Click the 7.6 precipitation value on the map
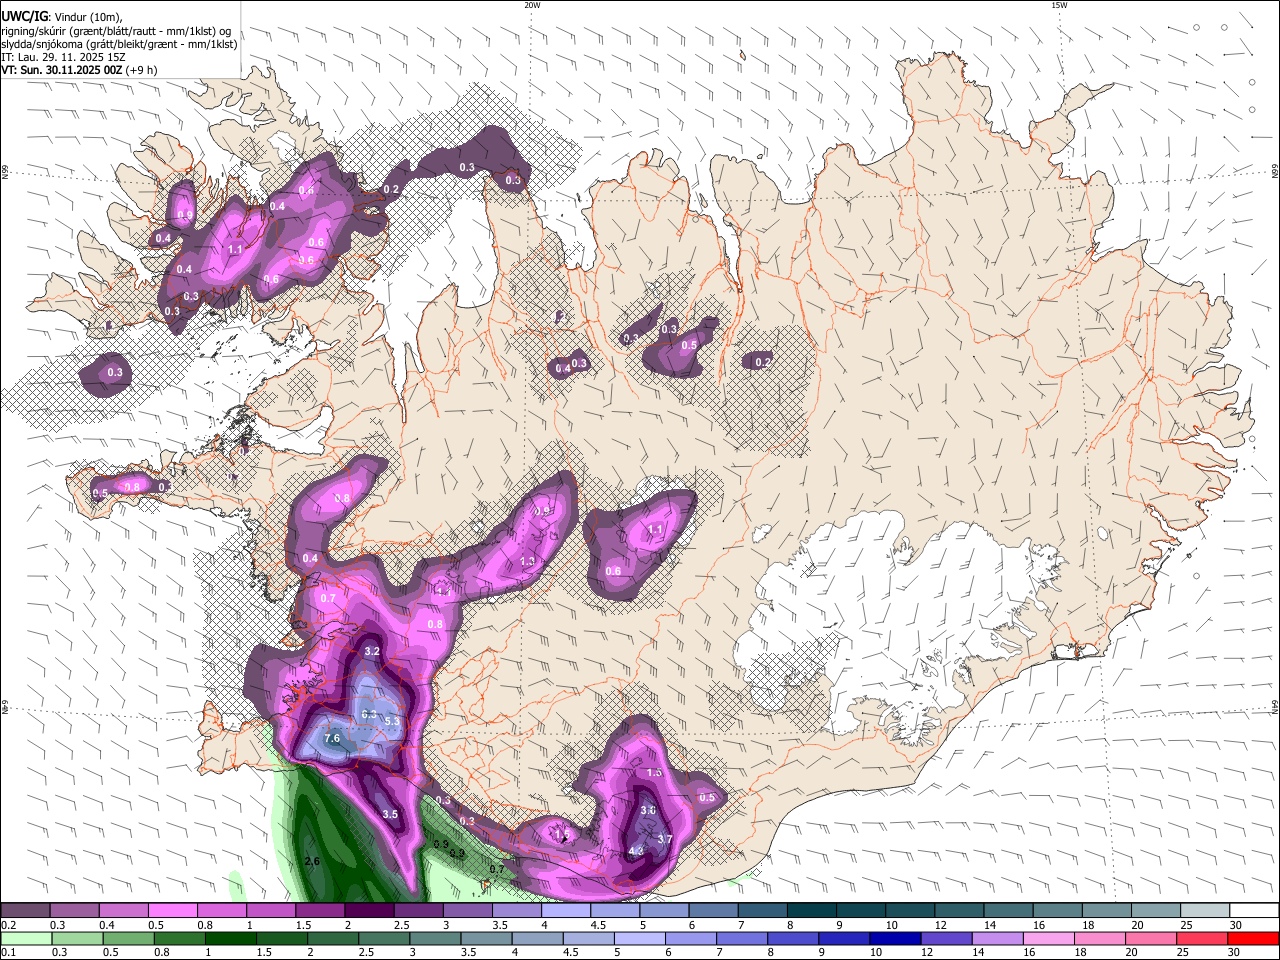Viewport: 1280px width, 960px height. (333, 738)
